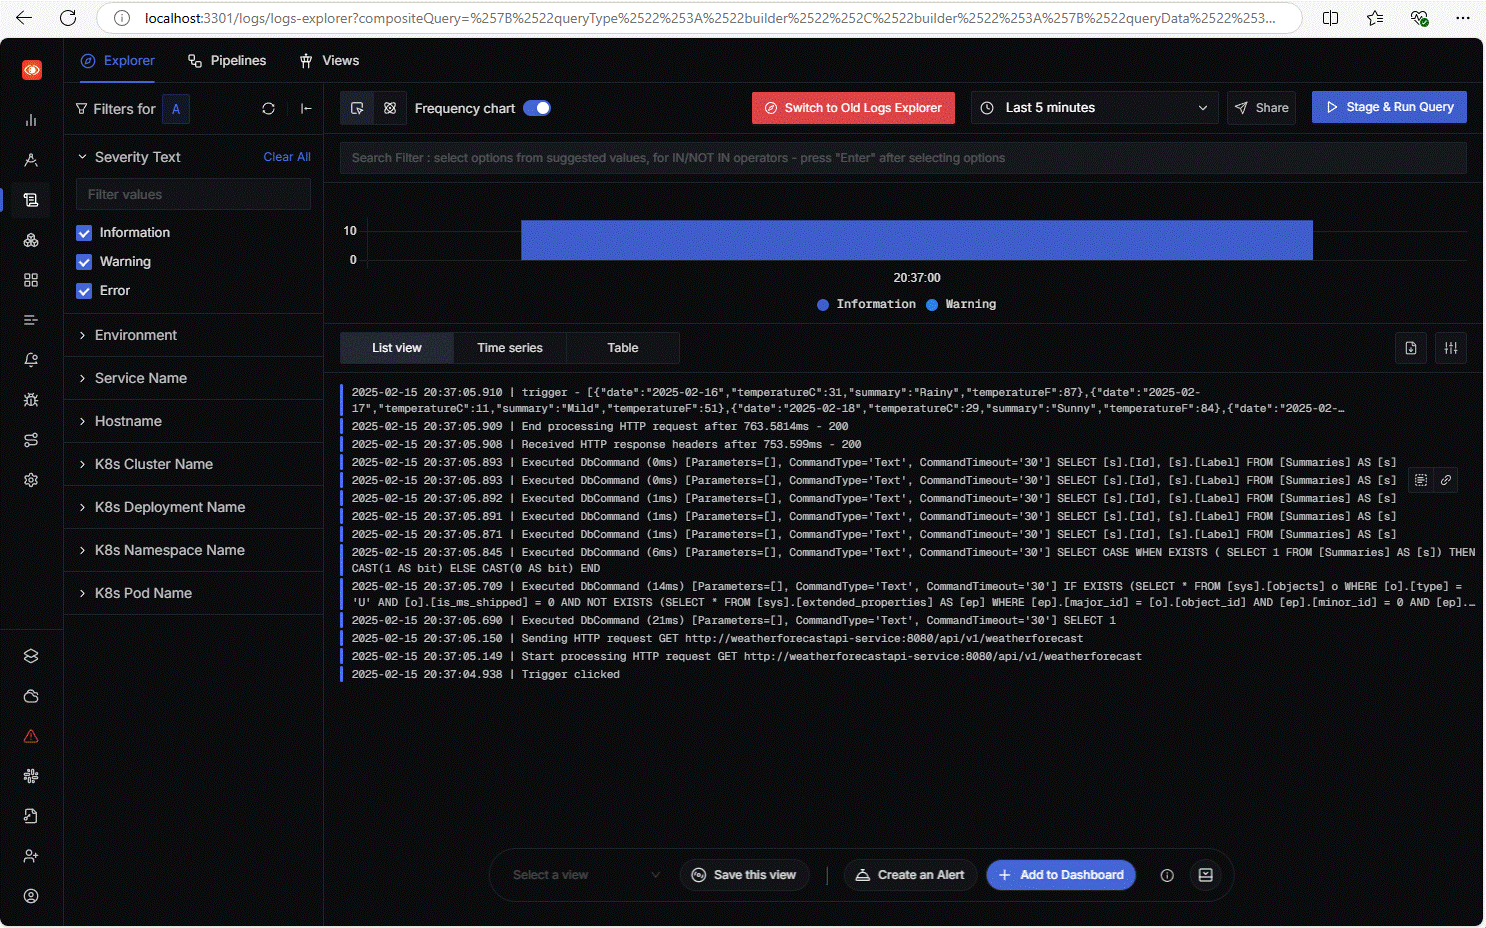Open the Messaging Queues lines sidebar icon

[x=31, y=320]
